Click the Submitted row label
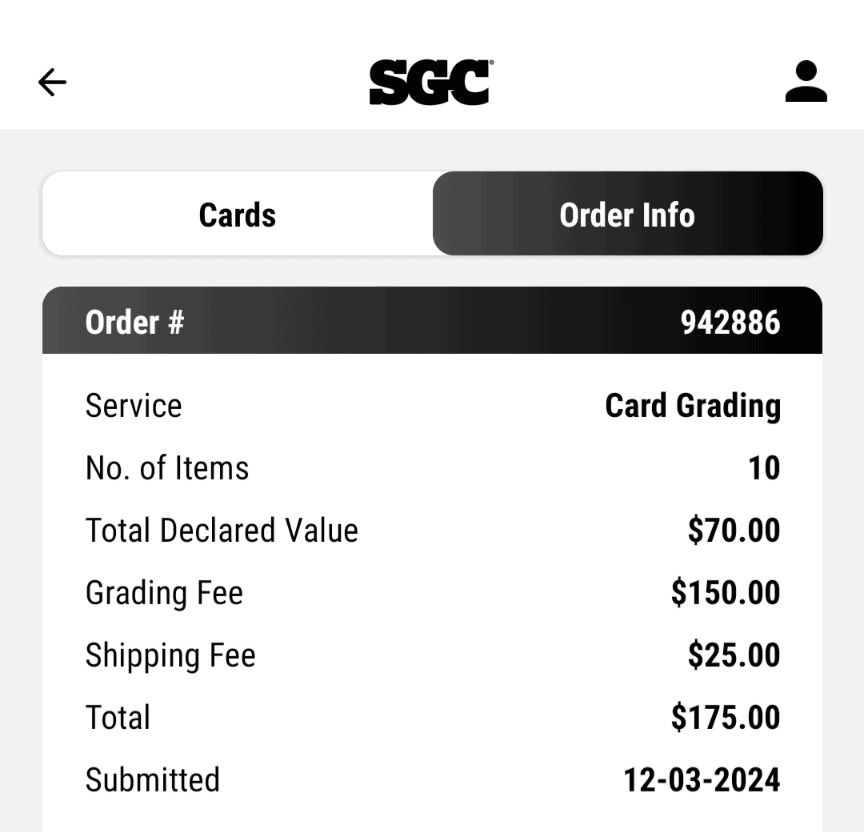The image size is (864, 832). pyautogui.click(x=152, y=779)
